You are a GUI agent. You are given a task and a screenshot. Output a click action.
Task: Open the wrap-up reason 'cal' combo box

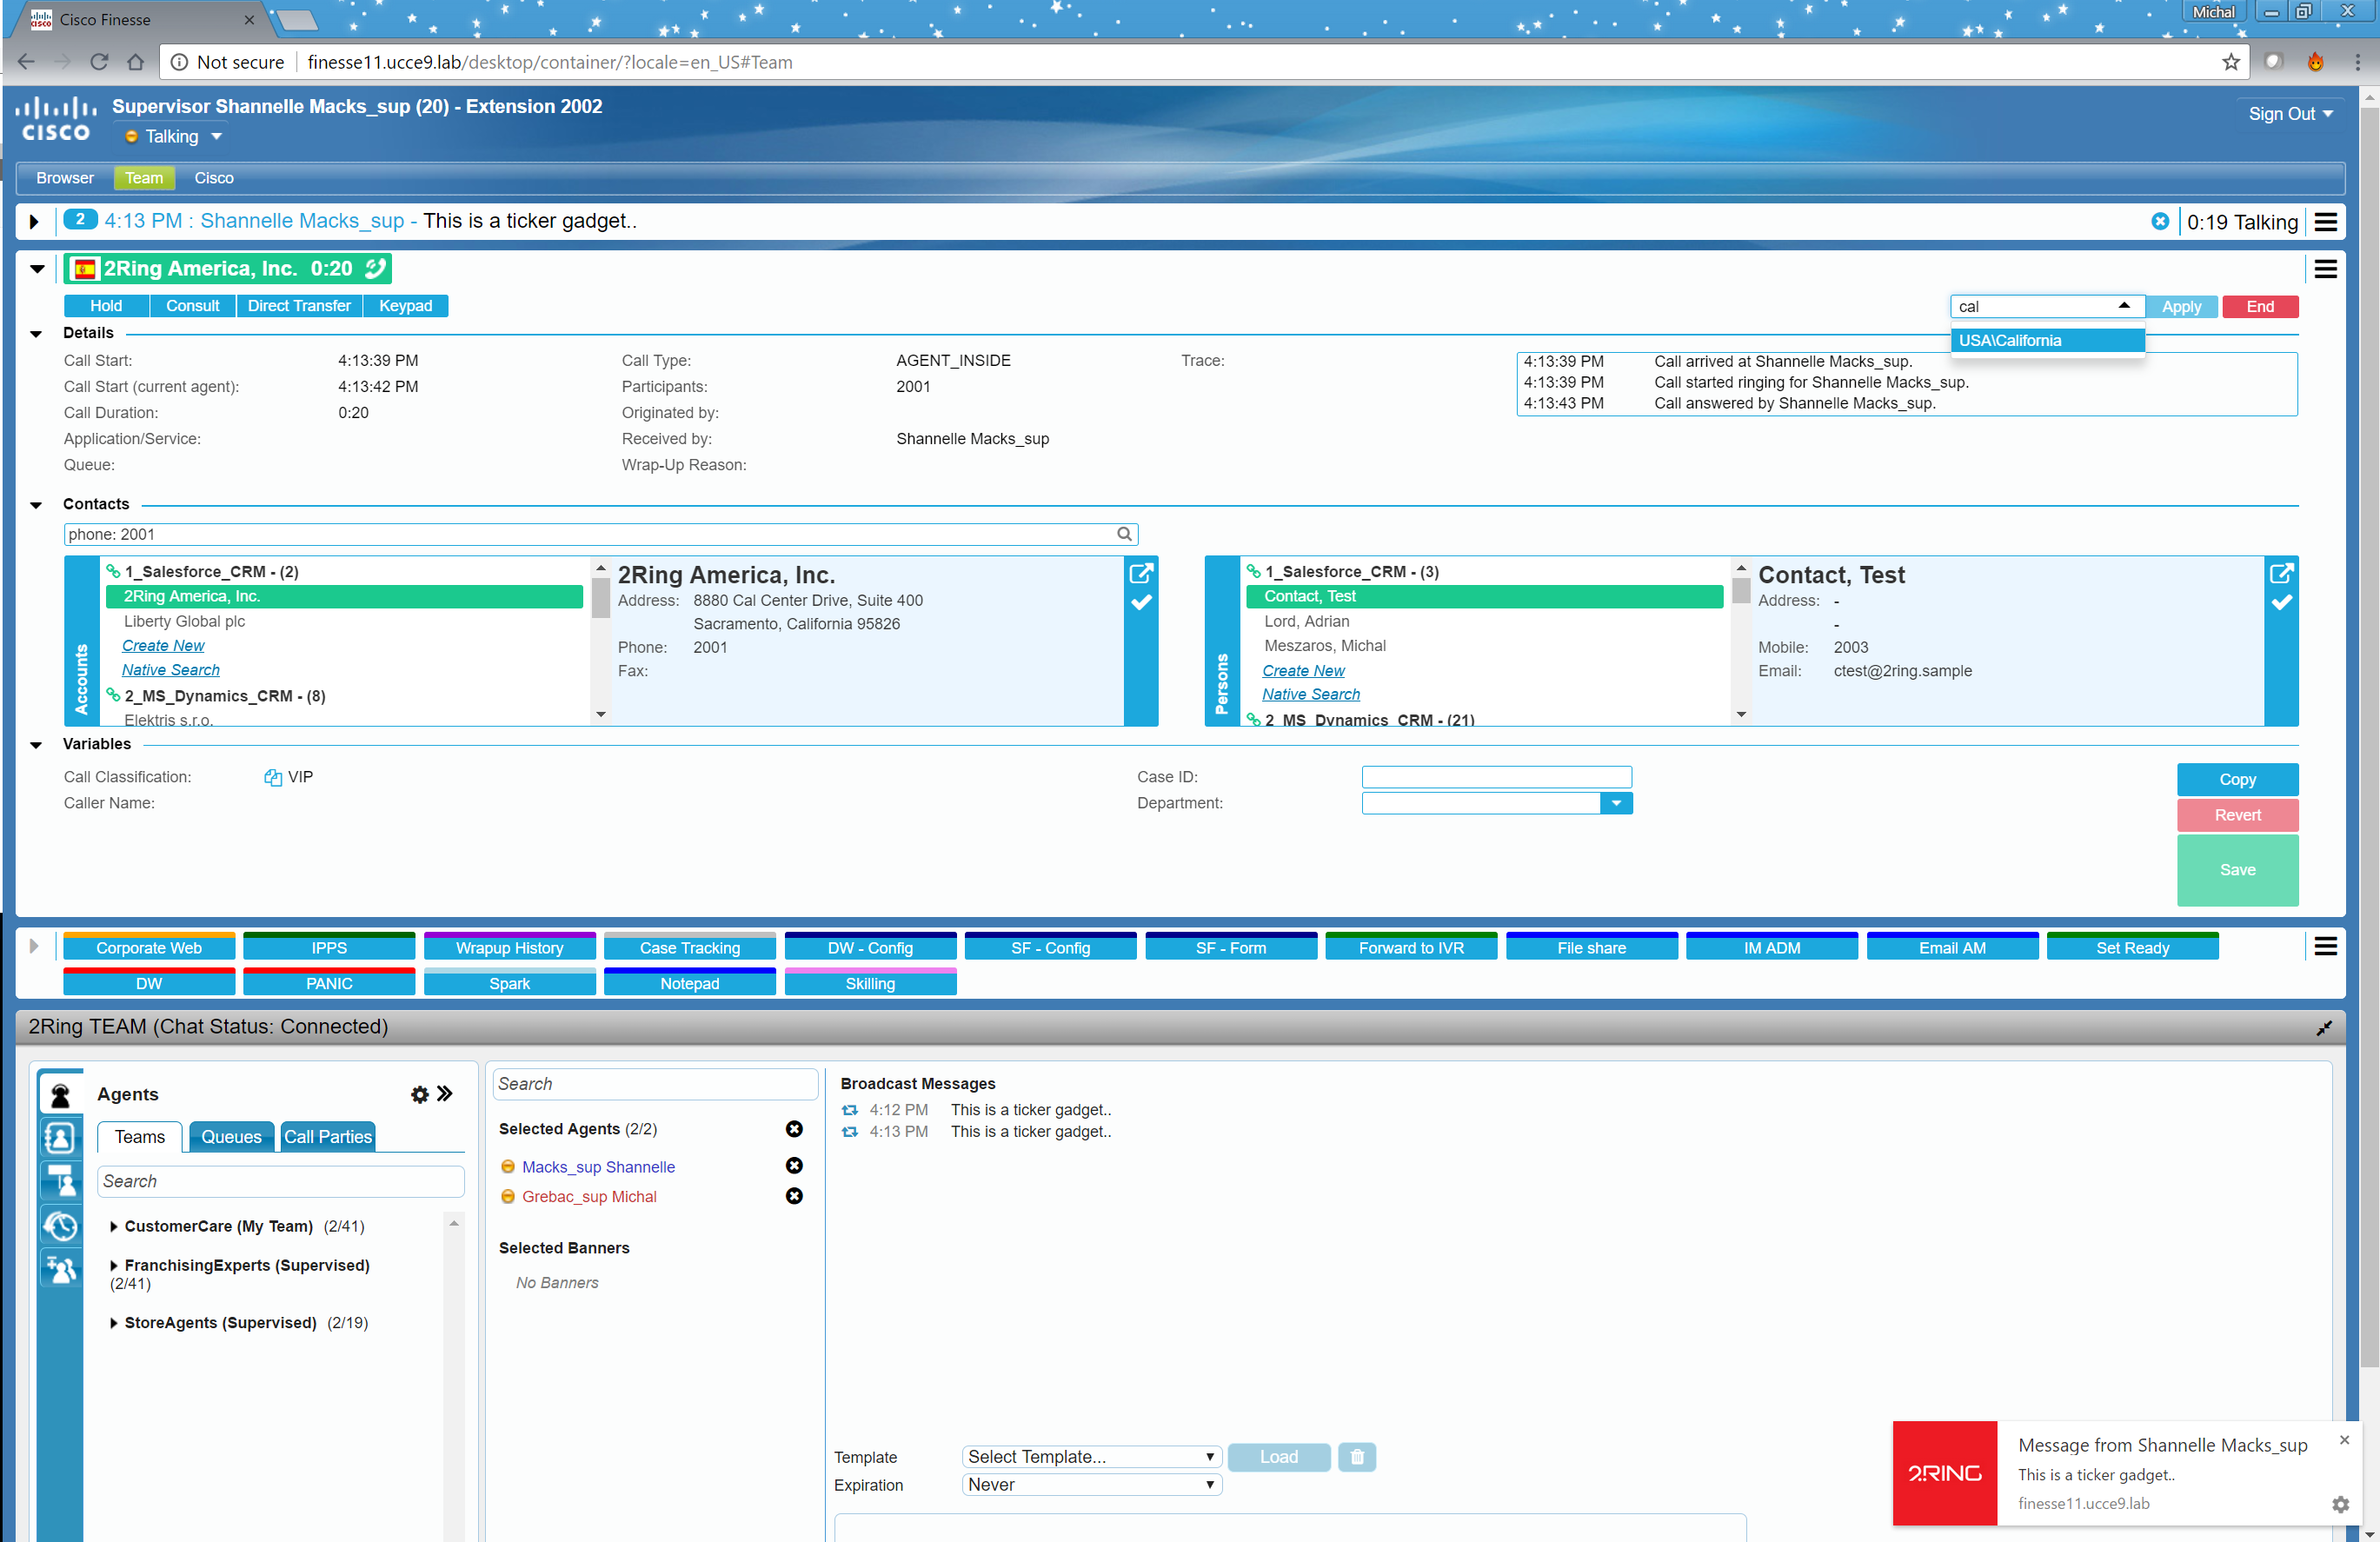2047,307
